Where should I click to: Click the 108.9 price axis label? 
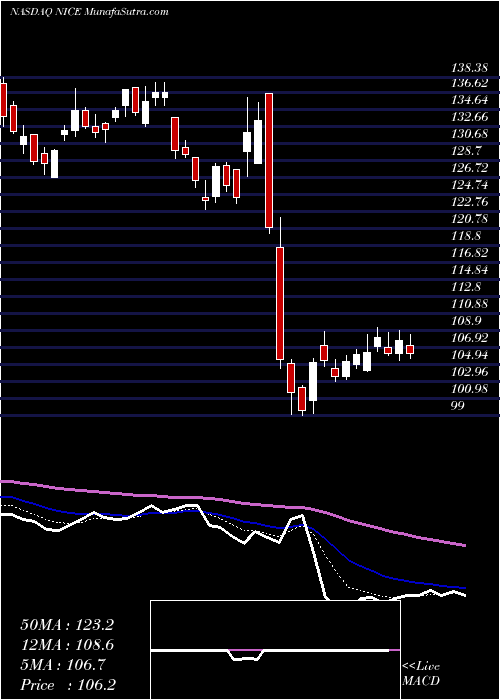coord(467,321)
